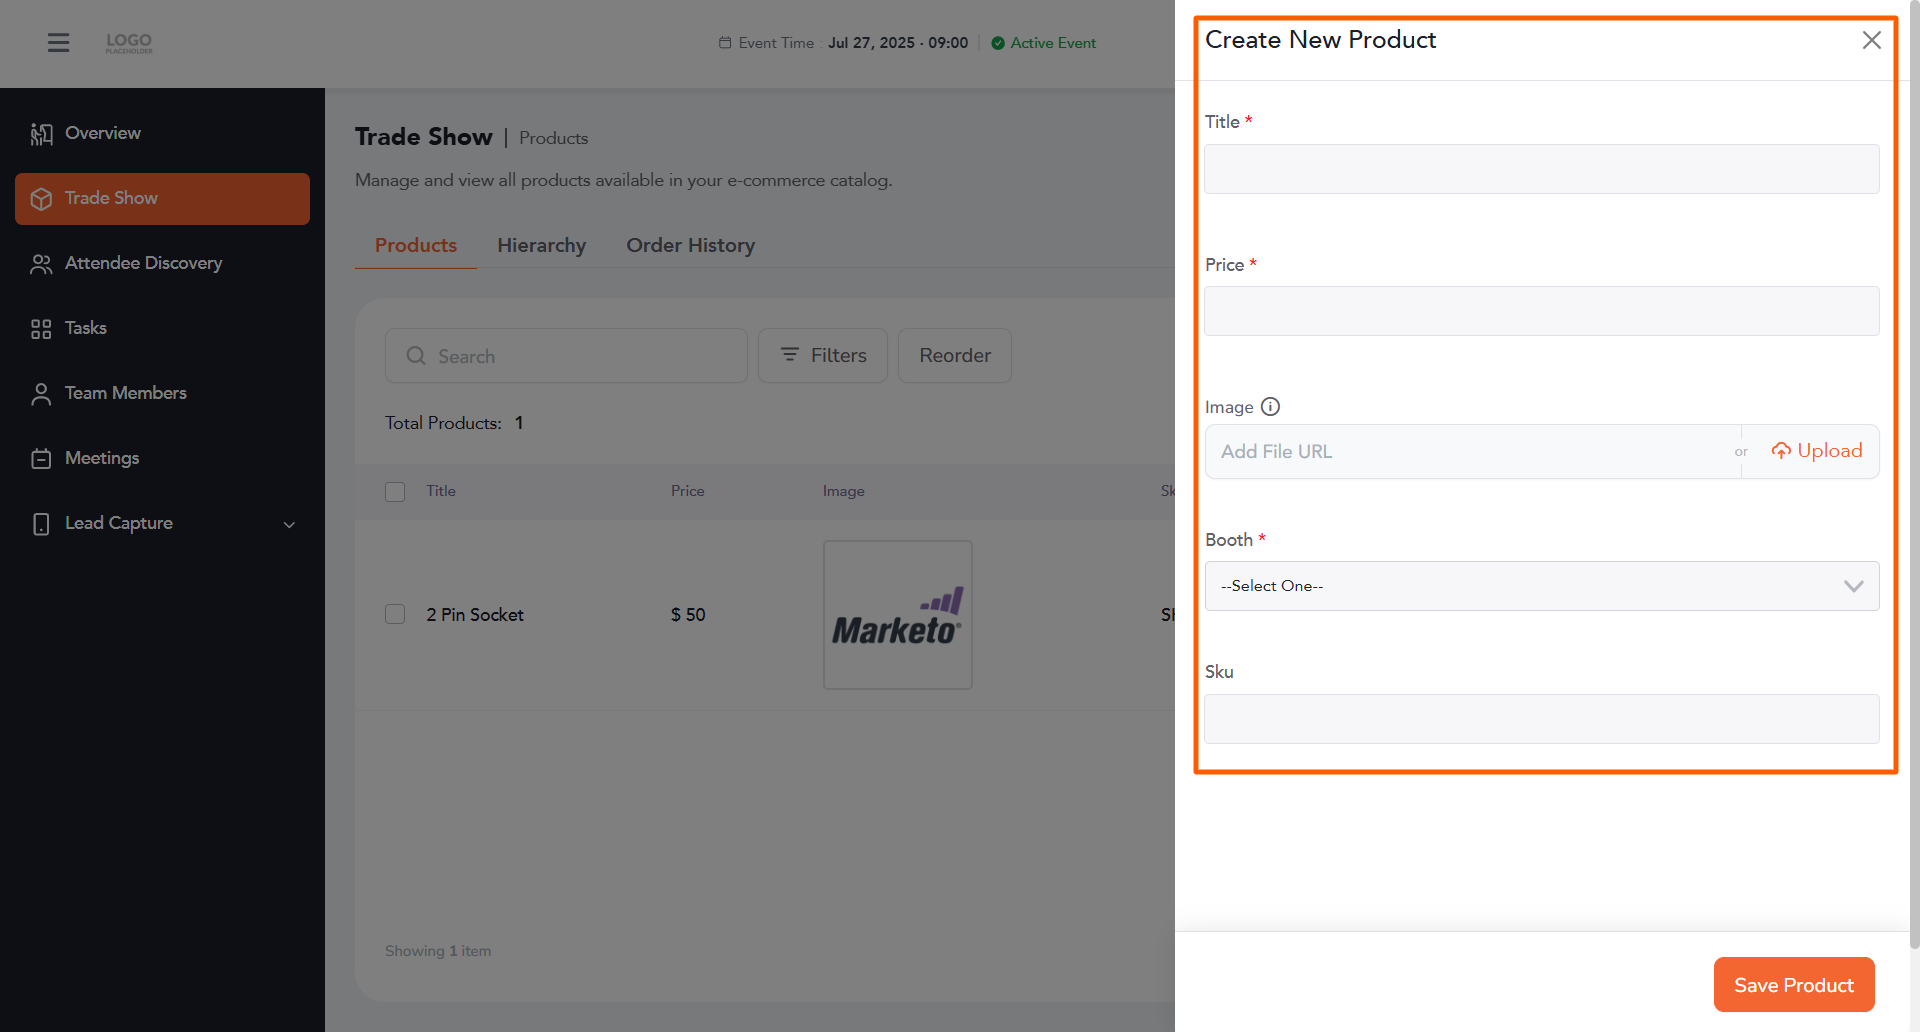Focus the Title input field
Viewport: 1920px width, 1032px height.
pos(1542,169)
